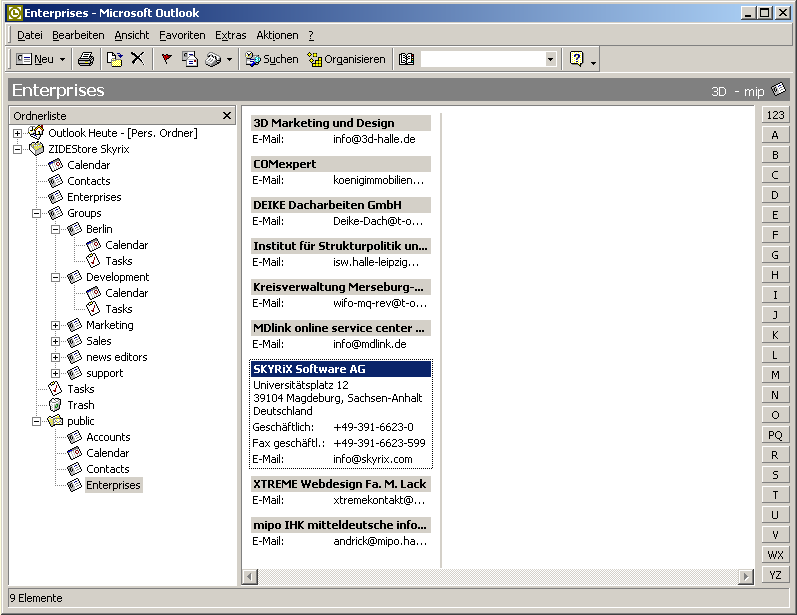
Task: Open the Extras menu
Action: [230, 35]
